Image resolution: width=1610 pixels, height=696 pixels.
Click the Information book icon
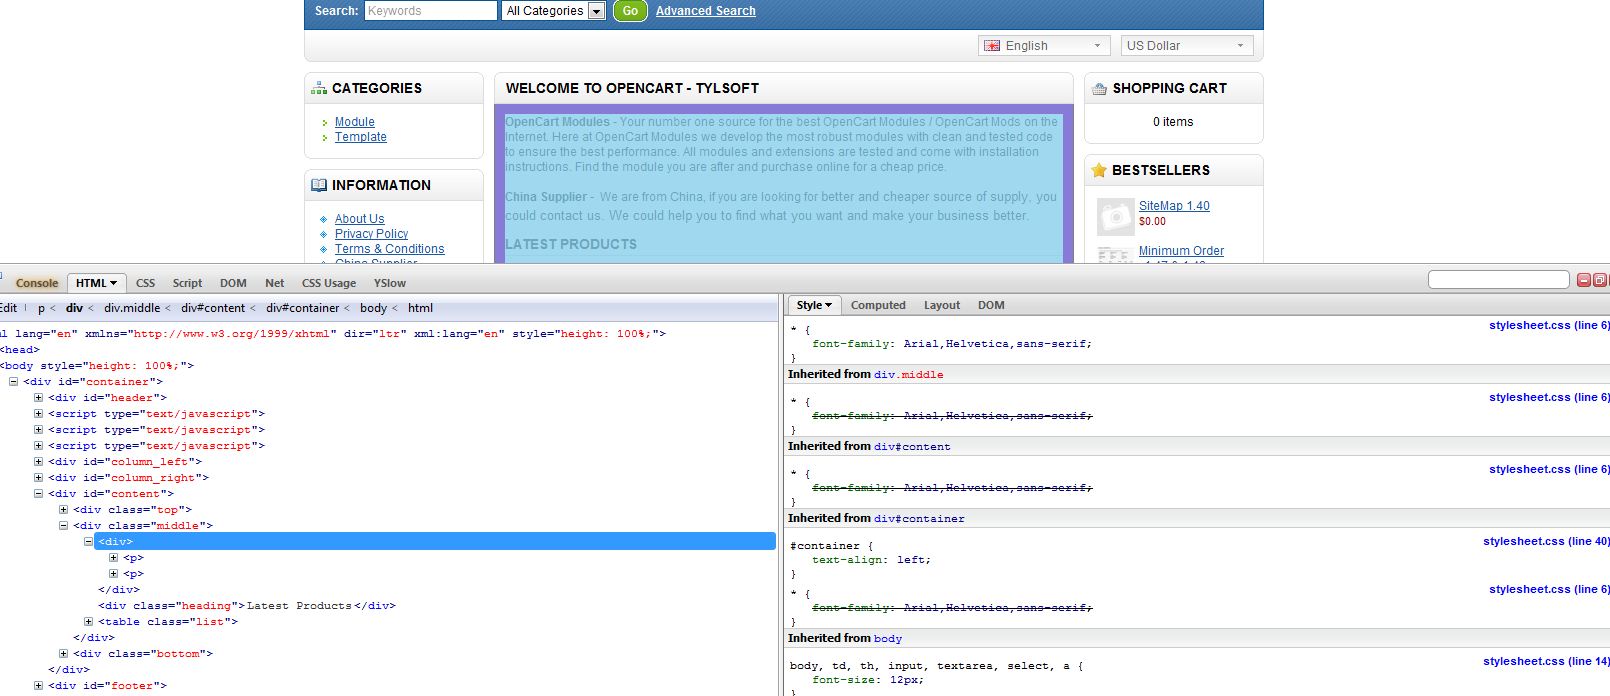pos(319,185)
